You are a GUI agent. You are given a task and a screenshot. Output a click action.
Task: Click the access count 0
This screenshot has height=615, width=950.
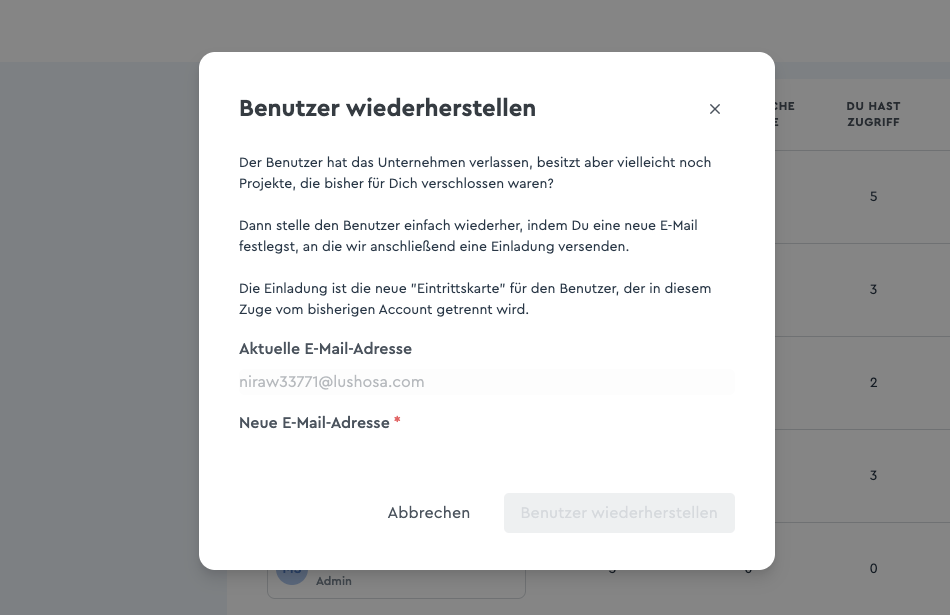(x=873, y=568)
